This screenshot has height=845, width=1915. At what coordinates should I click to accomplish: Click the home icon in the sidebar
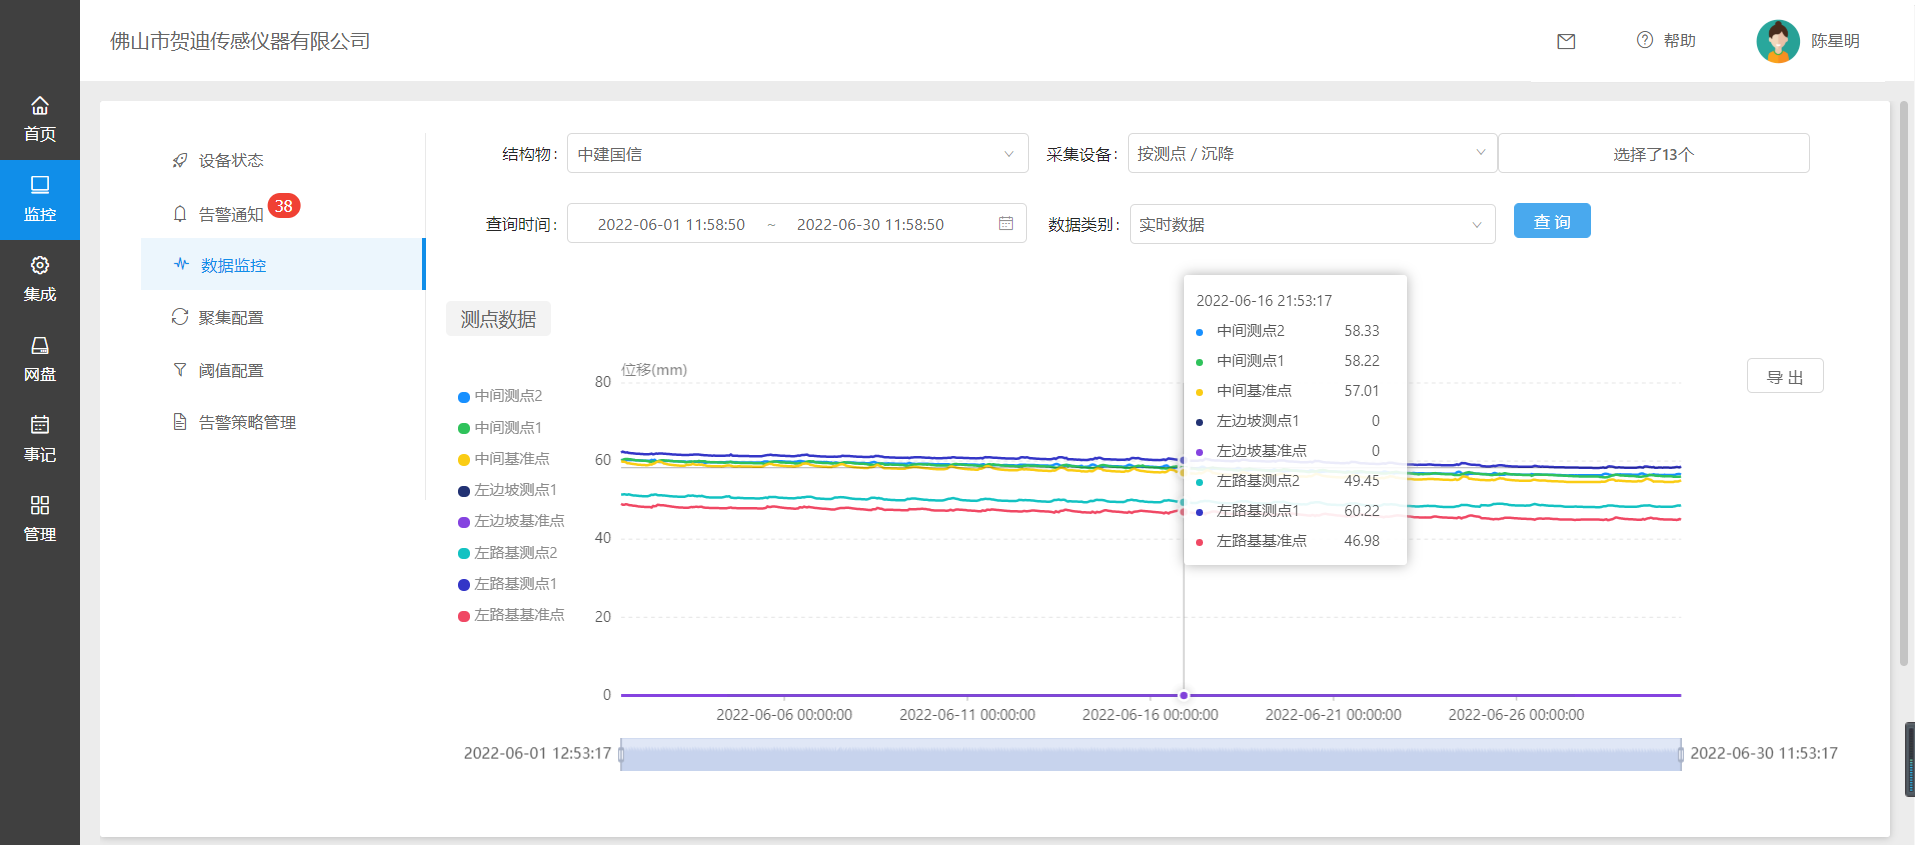(40, 106)
